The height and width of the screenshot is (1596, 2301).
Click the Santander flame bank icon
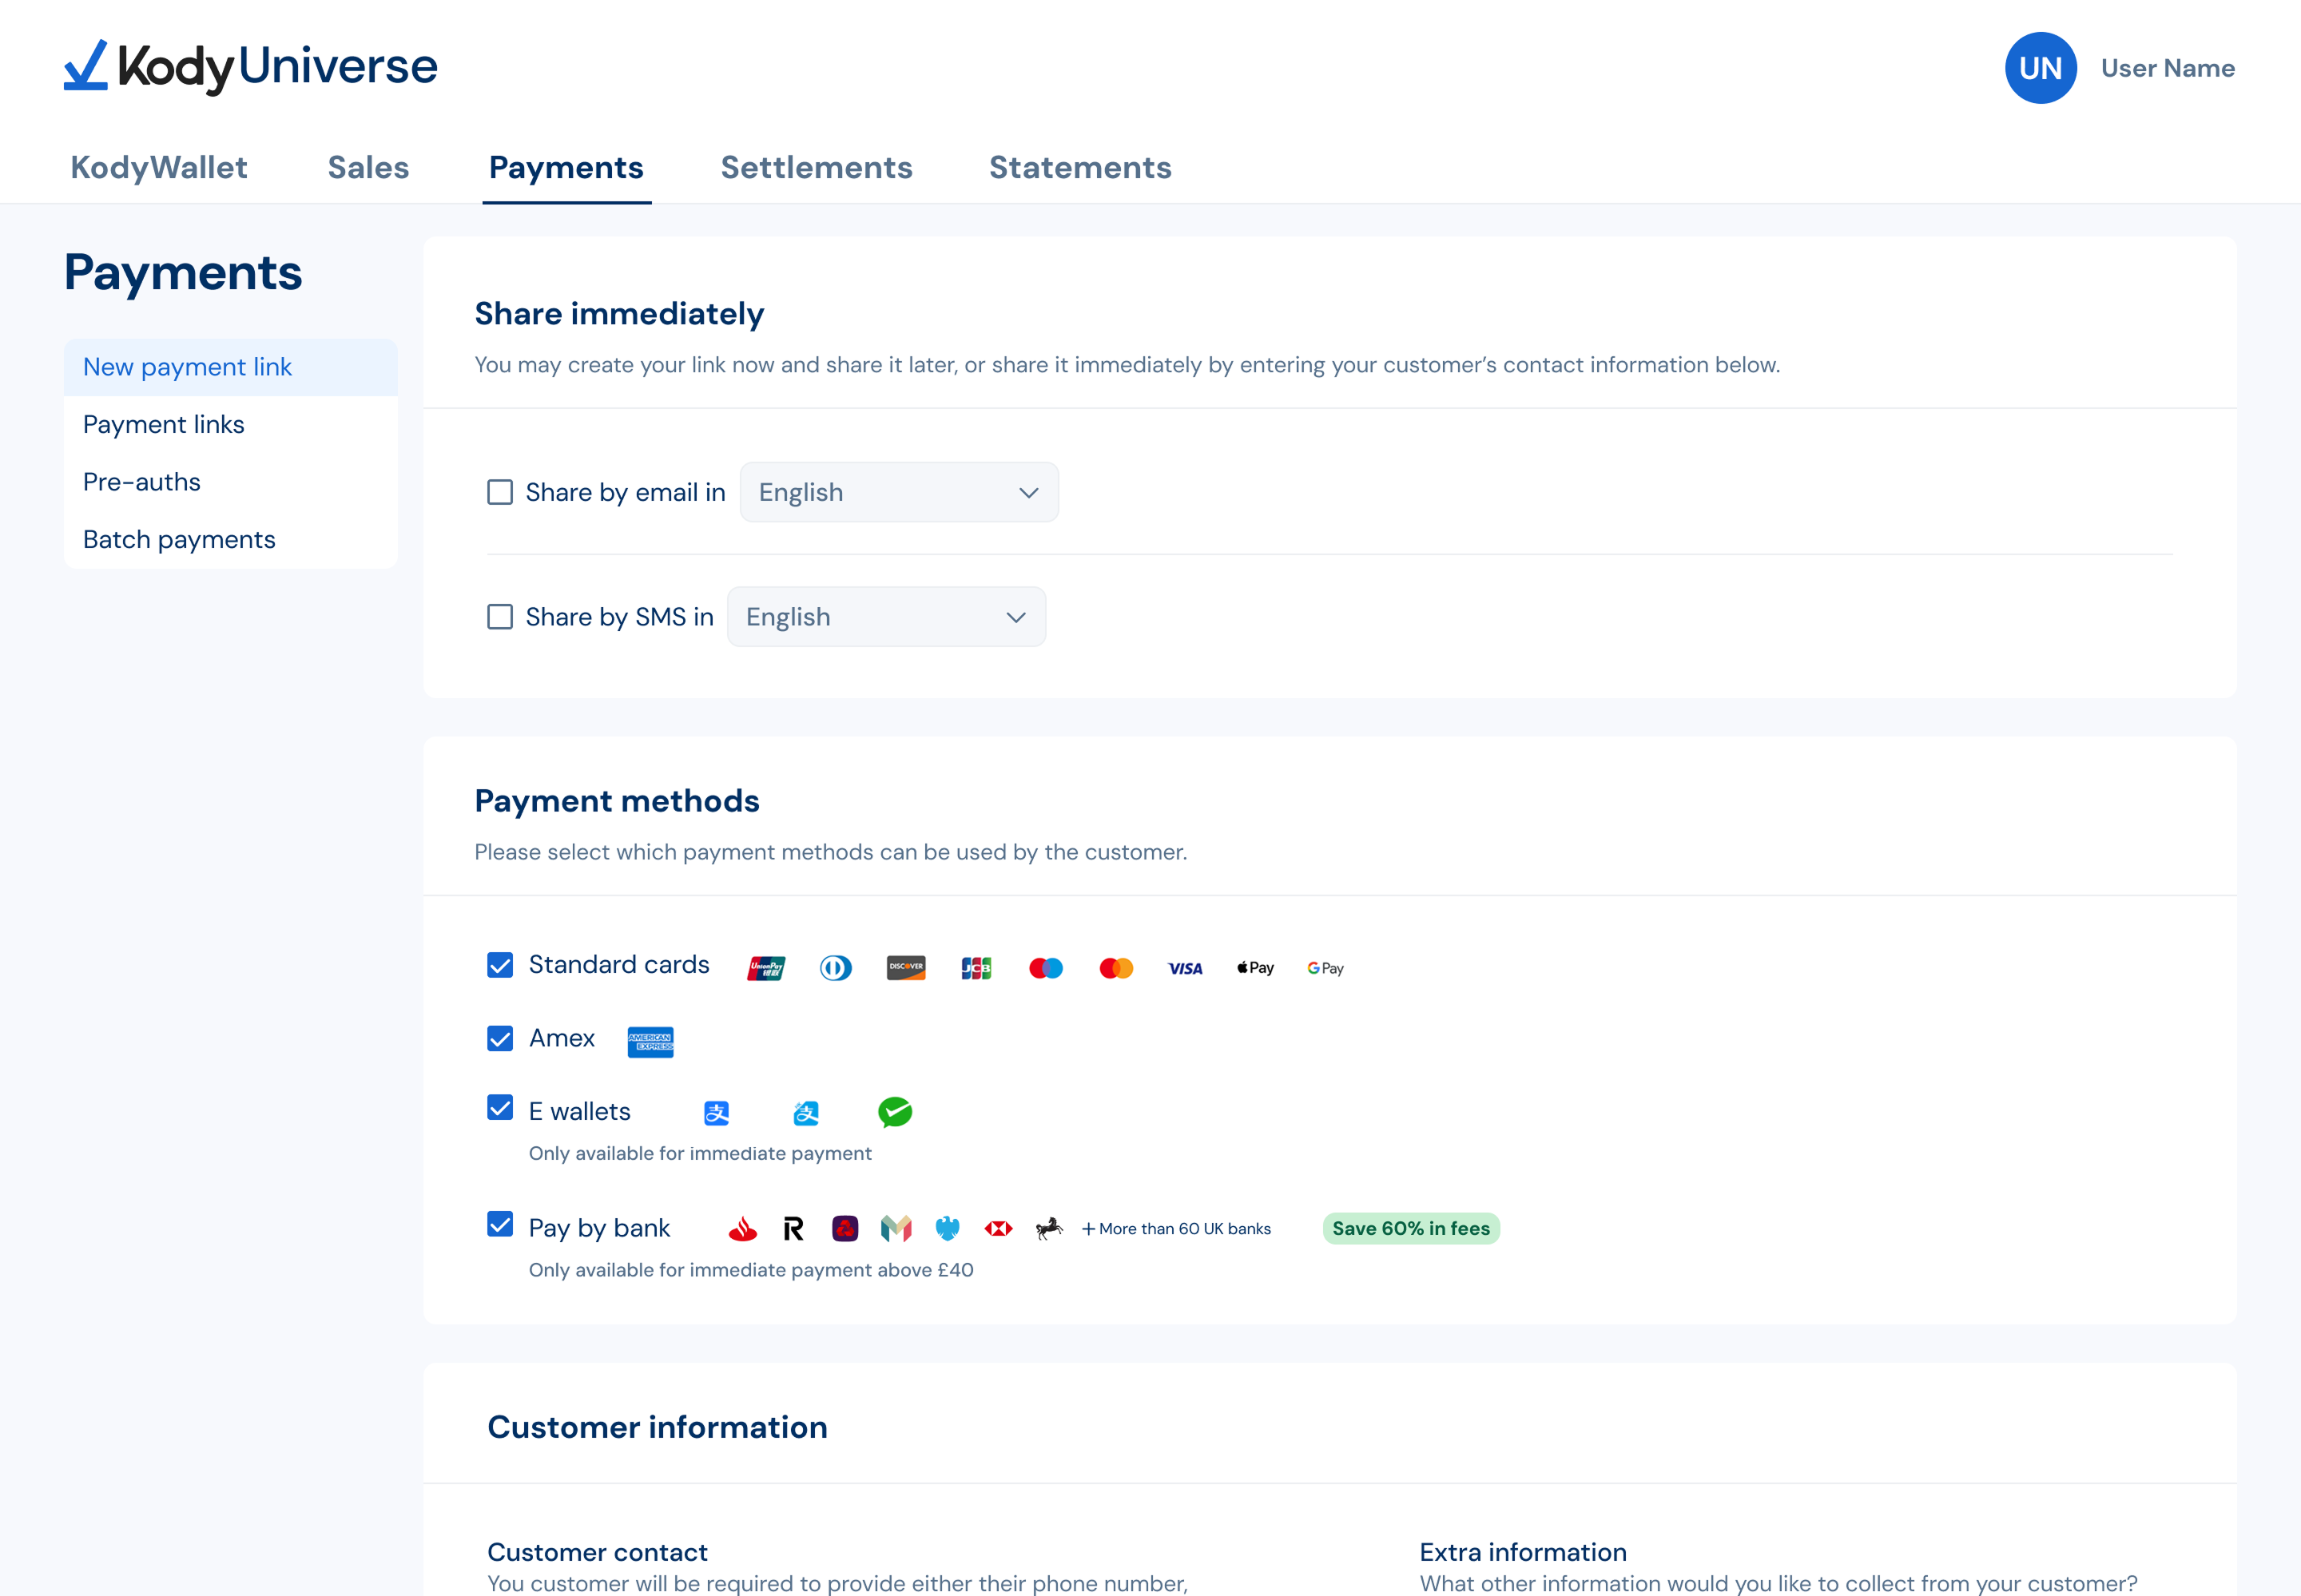click(743, 1229)
